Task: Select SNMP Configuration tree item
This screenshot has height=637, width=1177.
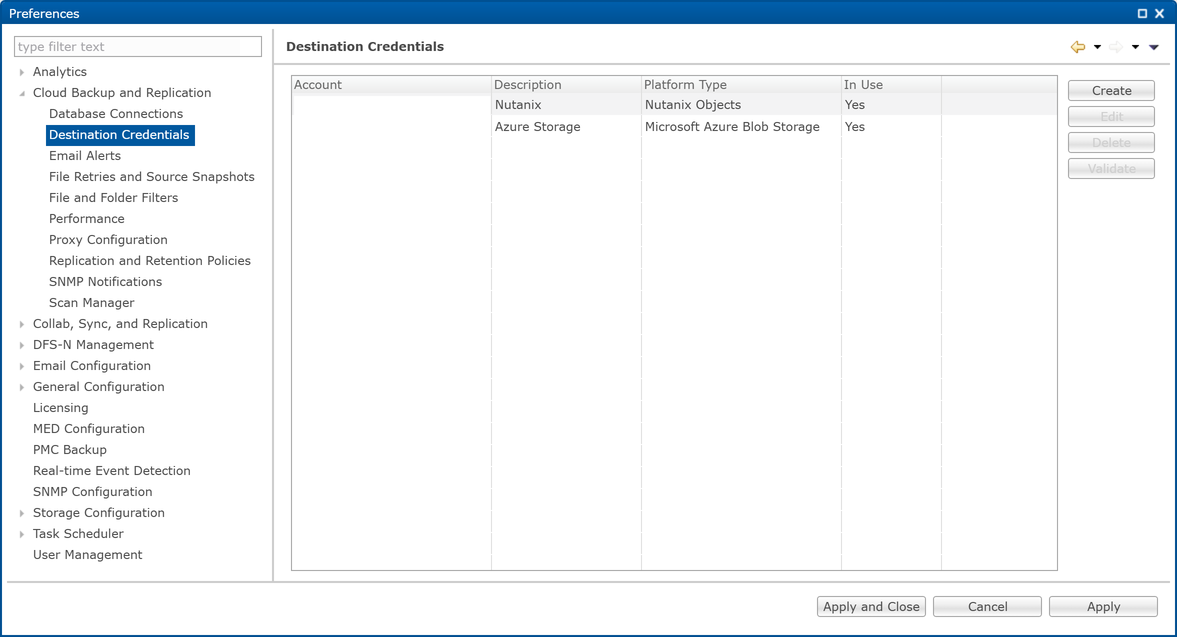Action: coord(92,492)
